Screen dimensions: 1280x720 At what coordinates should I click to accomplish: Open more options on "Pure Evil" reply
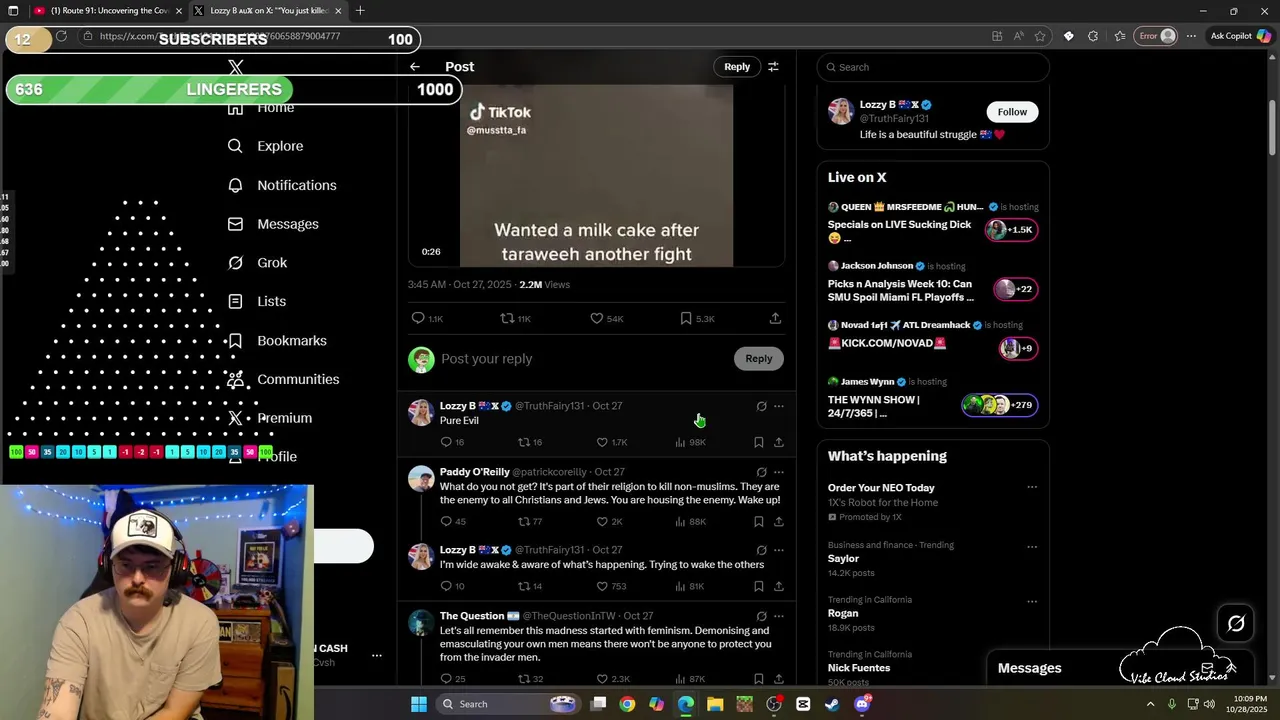[779, 406]
